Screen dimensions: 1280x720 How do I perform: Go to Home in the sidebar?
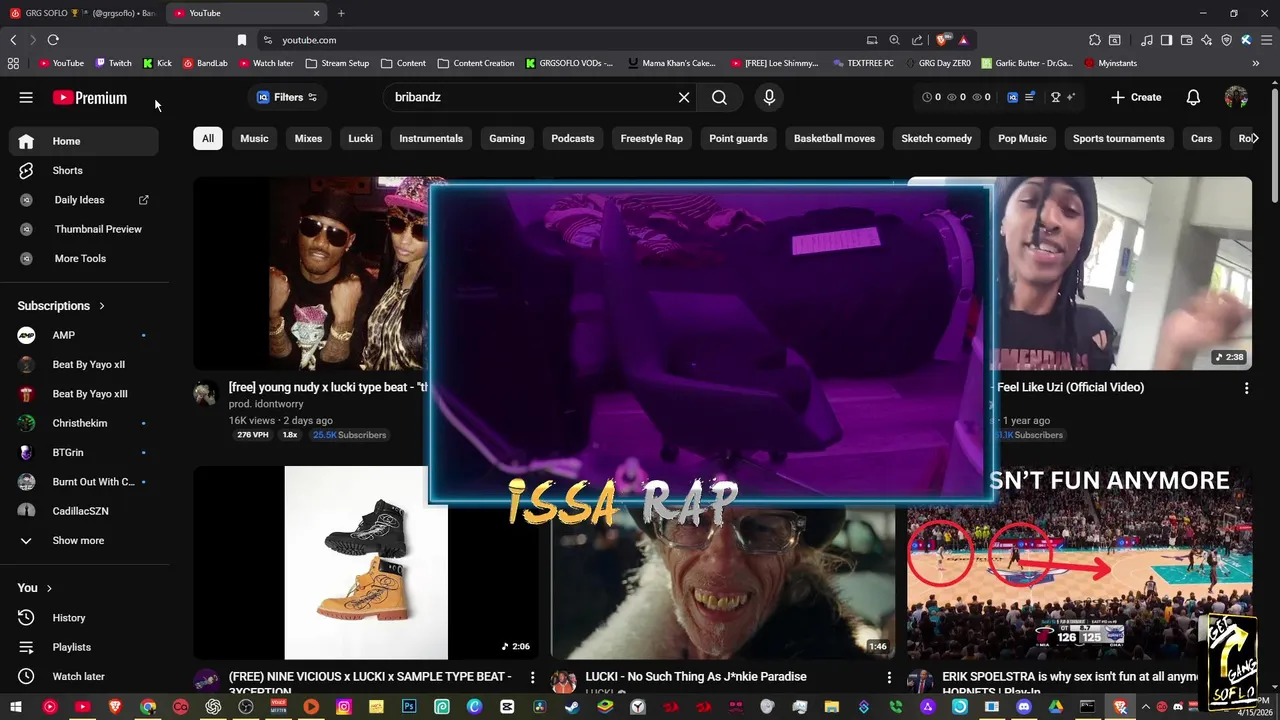[84, 141]
